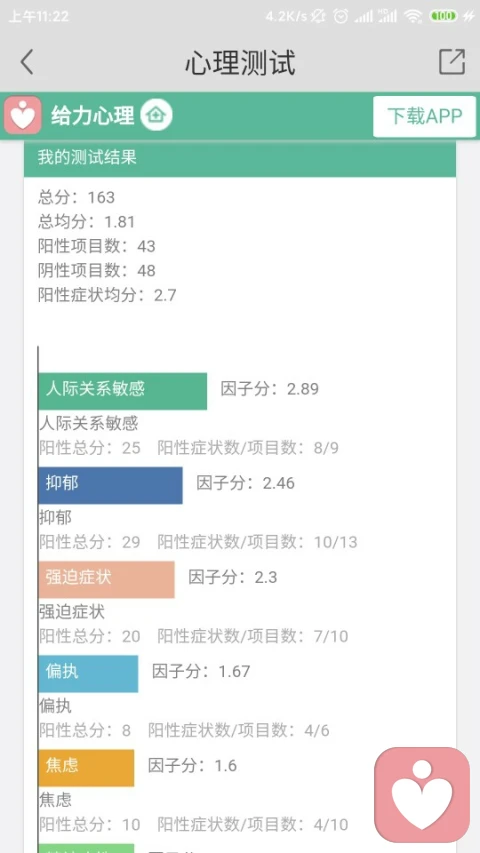The width and height of the screenshot is (480, 853).
Task: Tap the 总分：163 score line
Action: 77,197
